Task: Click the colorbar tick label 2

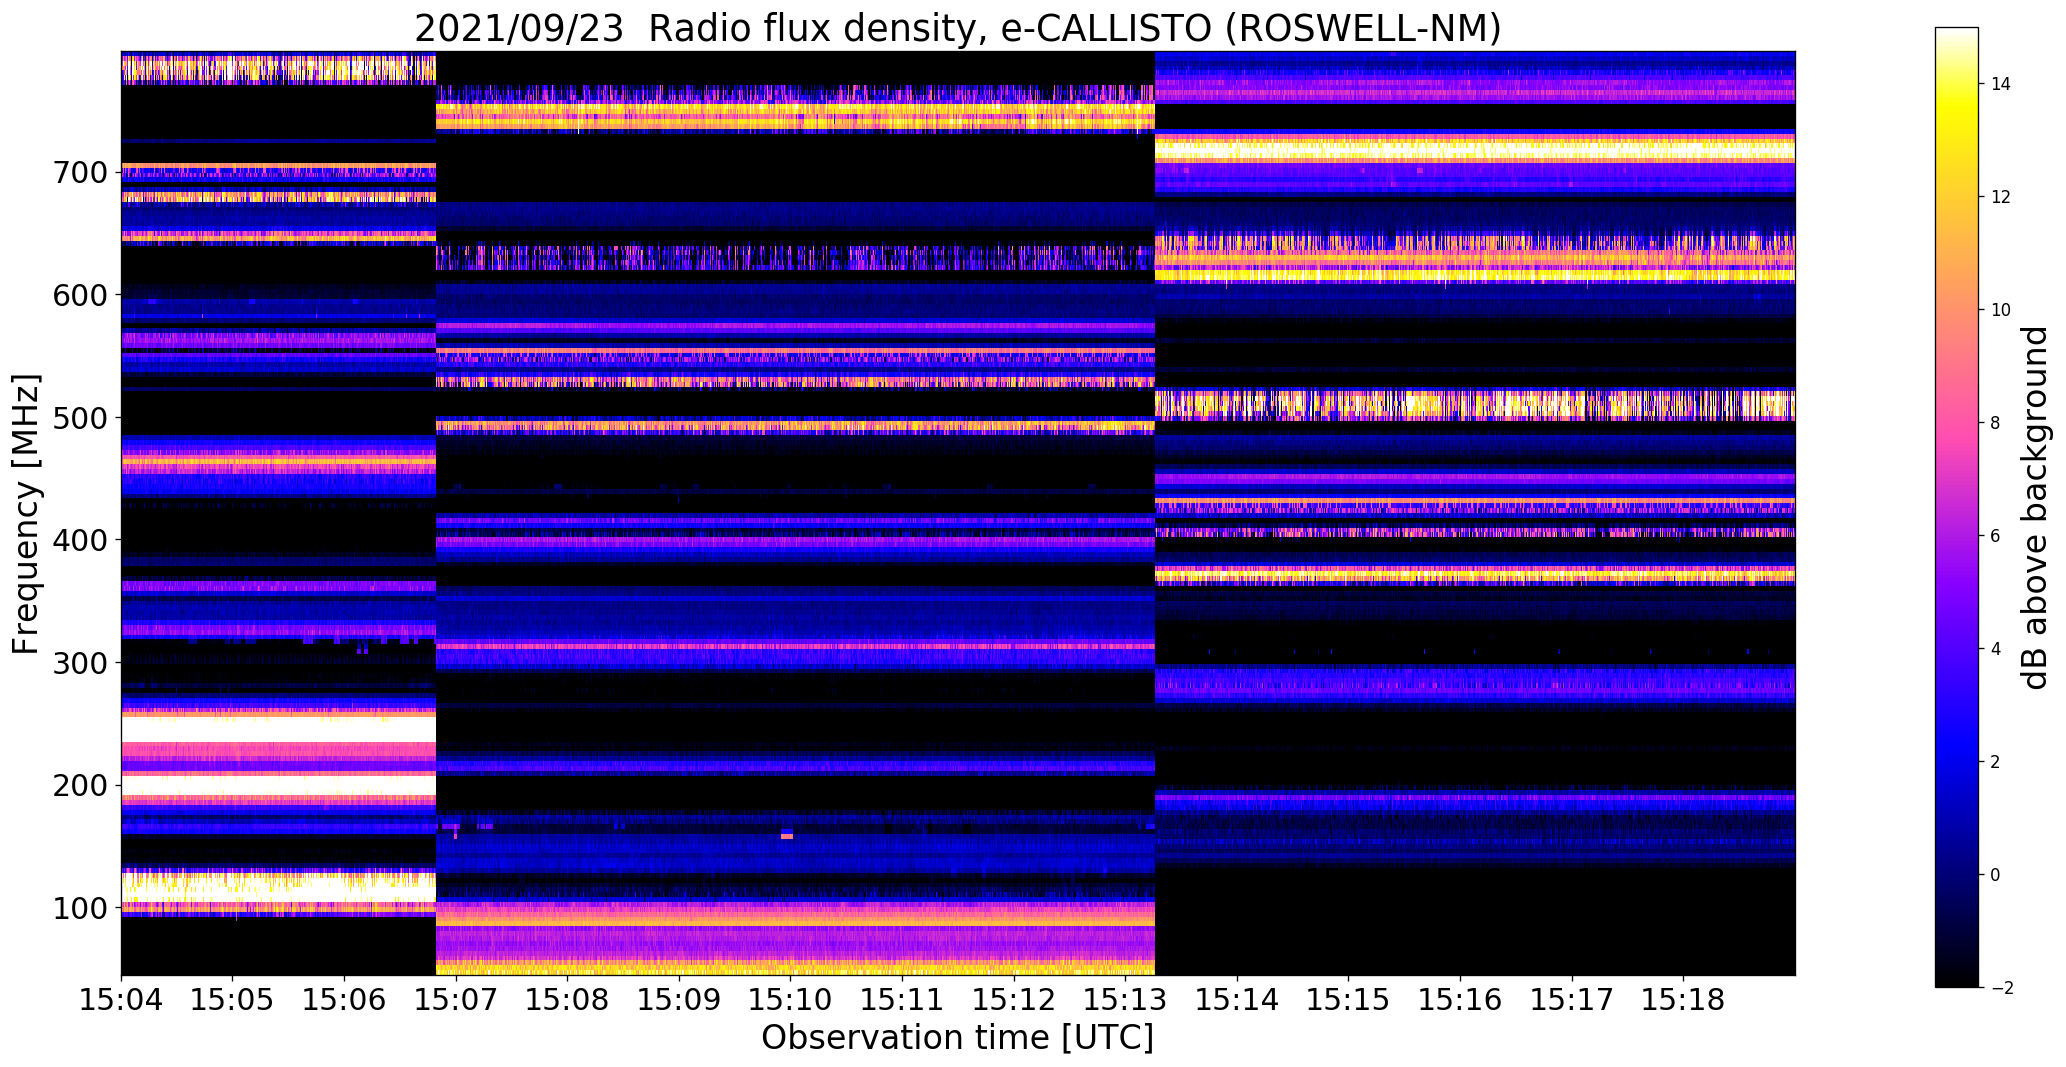Action: [x=1995, y=762]
